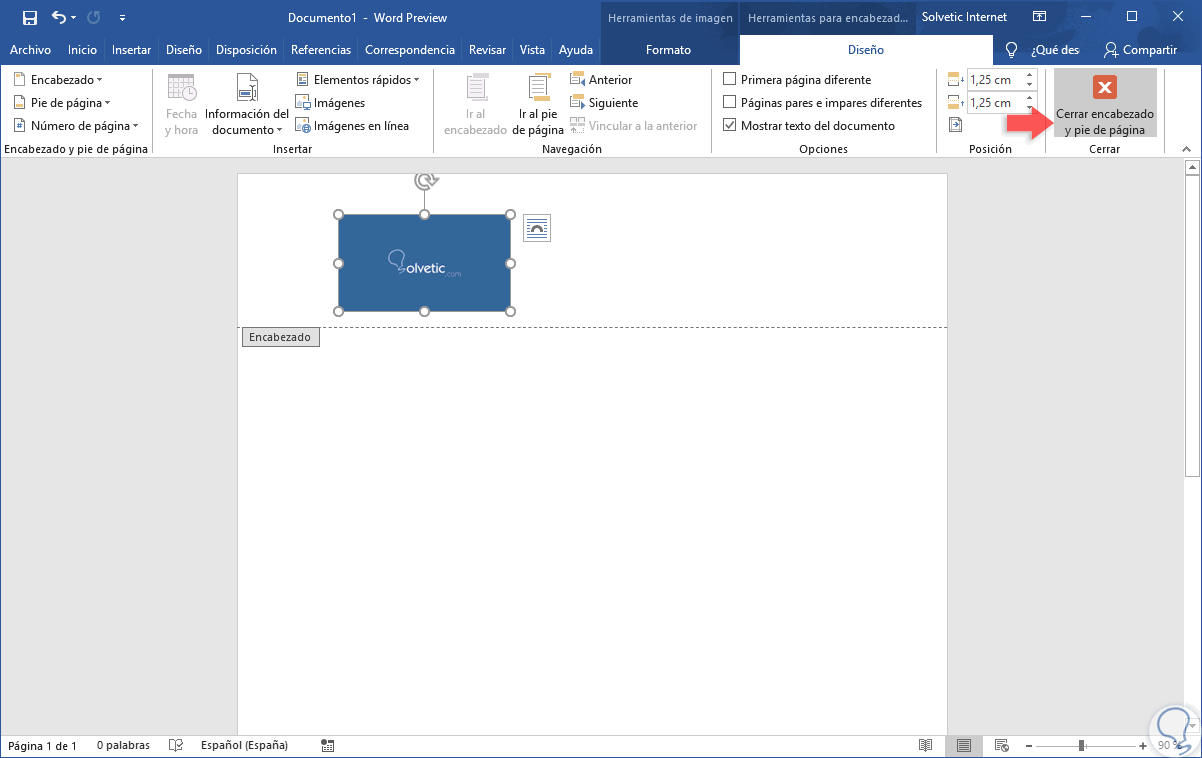Click the zoom out minus button
This screenshot has height=758, width=1202.
tap(1029, 746)
